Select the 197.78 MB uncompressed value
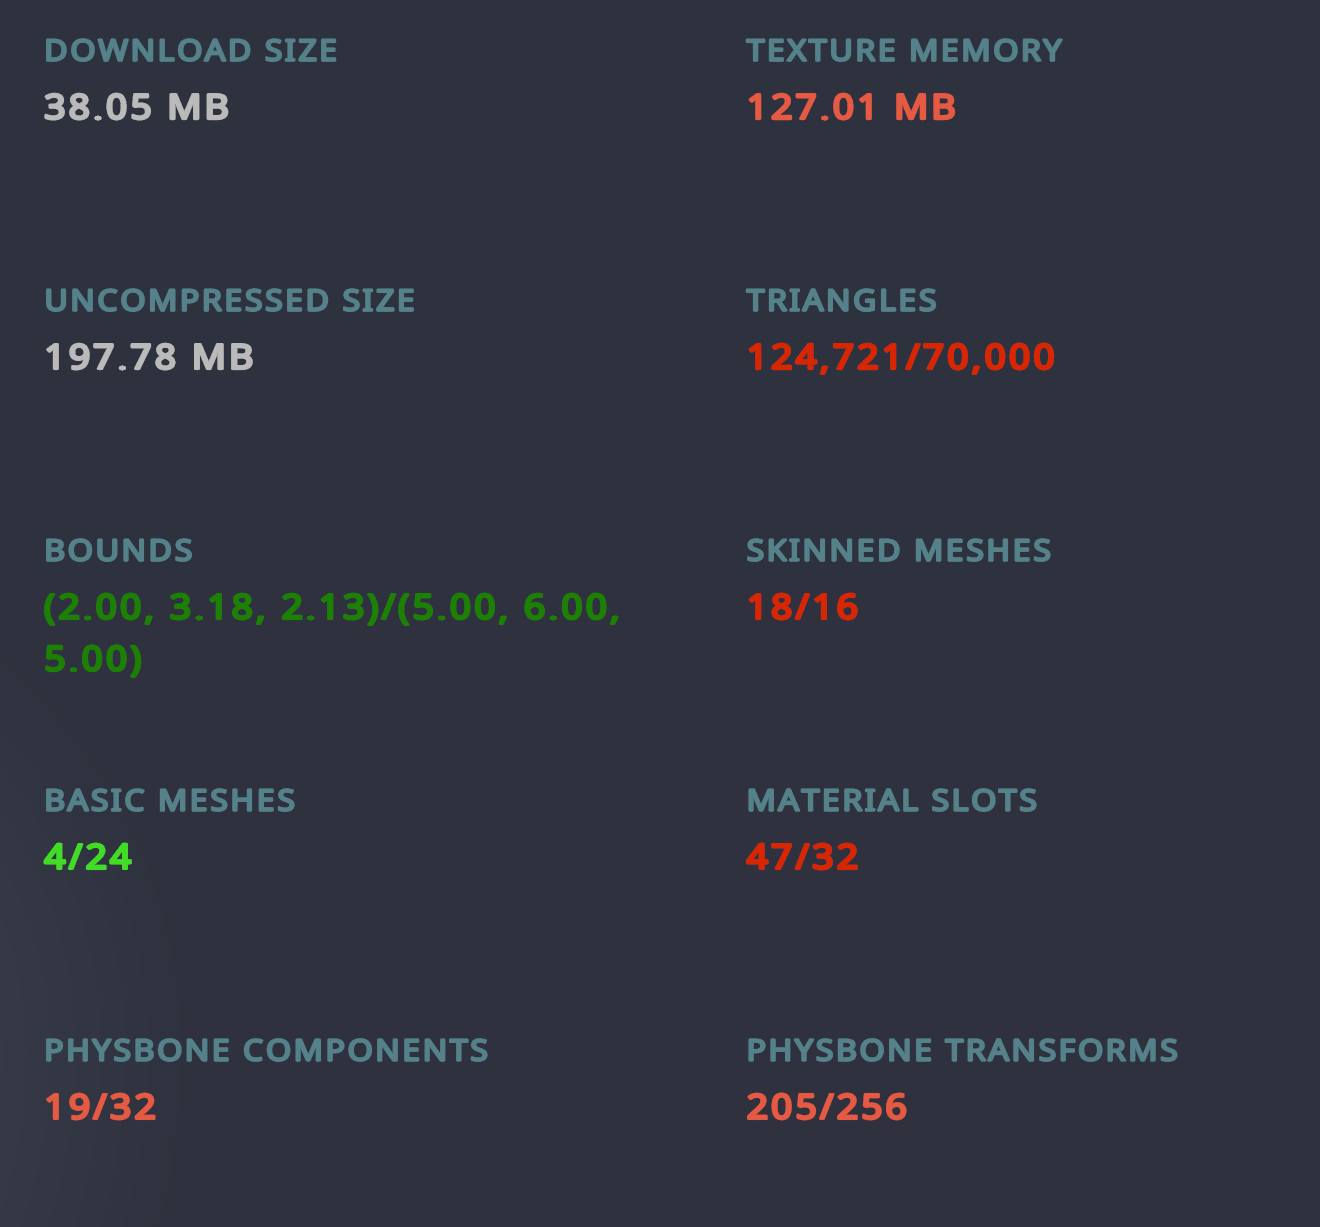The height and width of the screenshot is (1227, 1320). pos(149,357)
